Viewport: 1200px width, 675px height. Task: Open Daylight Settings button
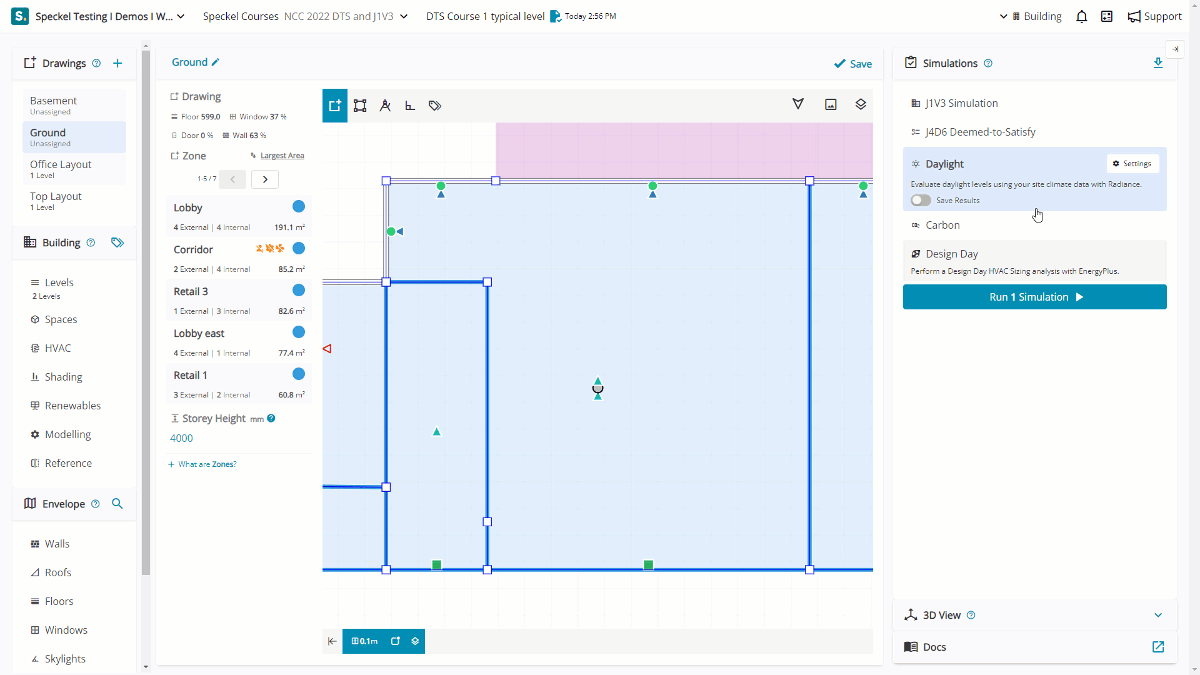tap(1133, 164)
